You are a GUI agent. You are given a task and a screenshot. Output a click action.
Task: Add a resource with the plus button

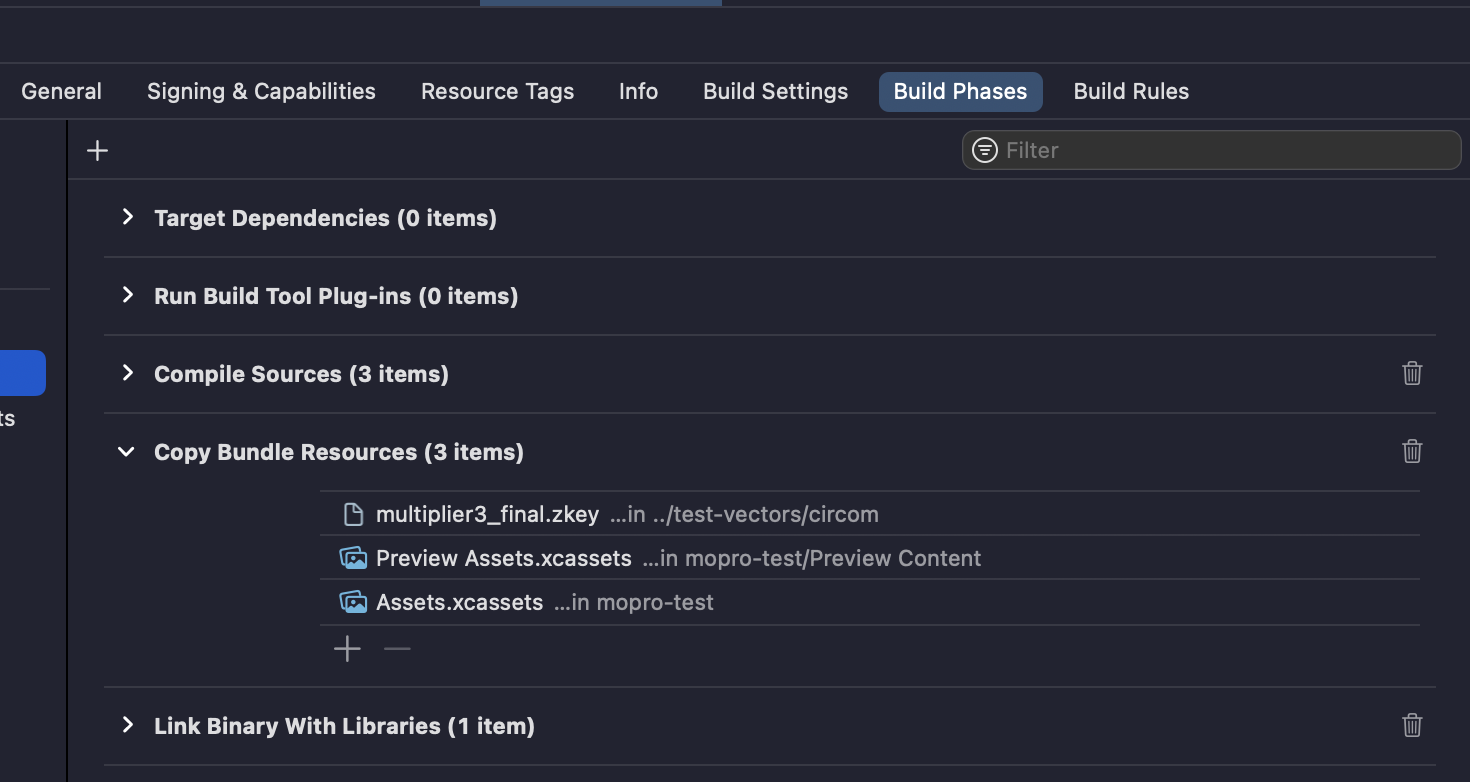pos(347,648)
